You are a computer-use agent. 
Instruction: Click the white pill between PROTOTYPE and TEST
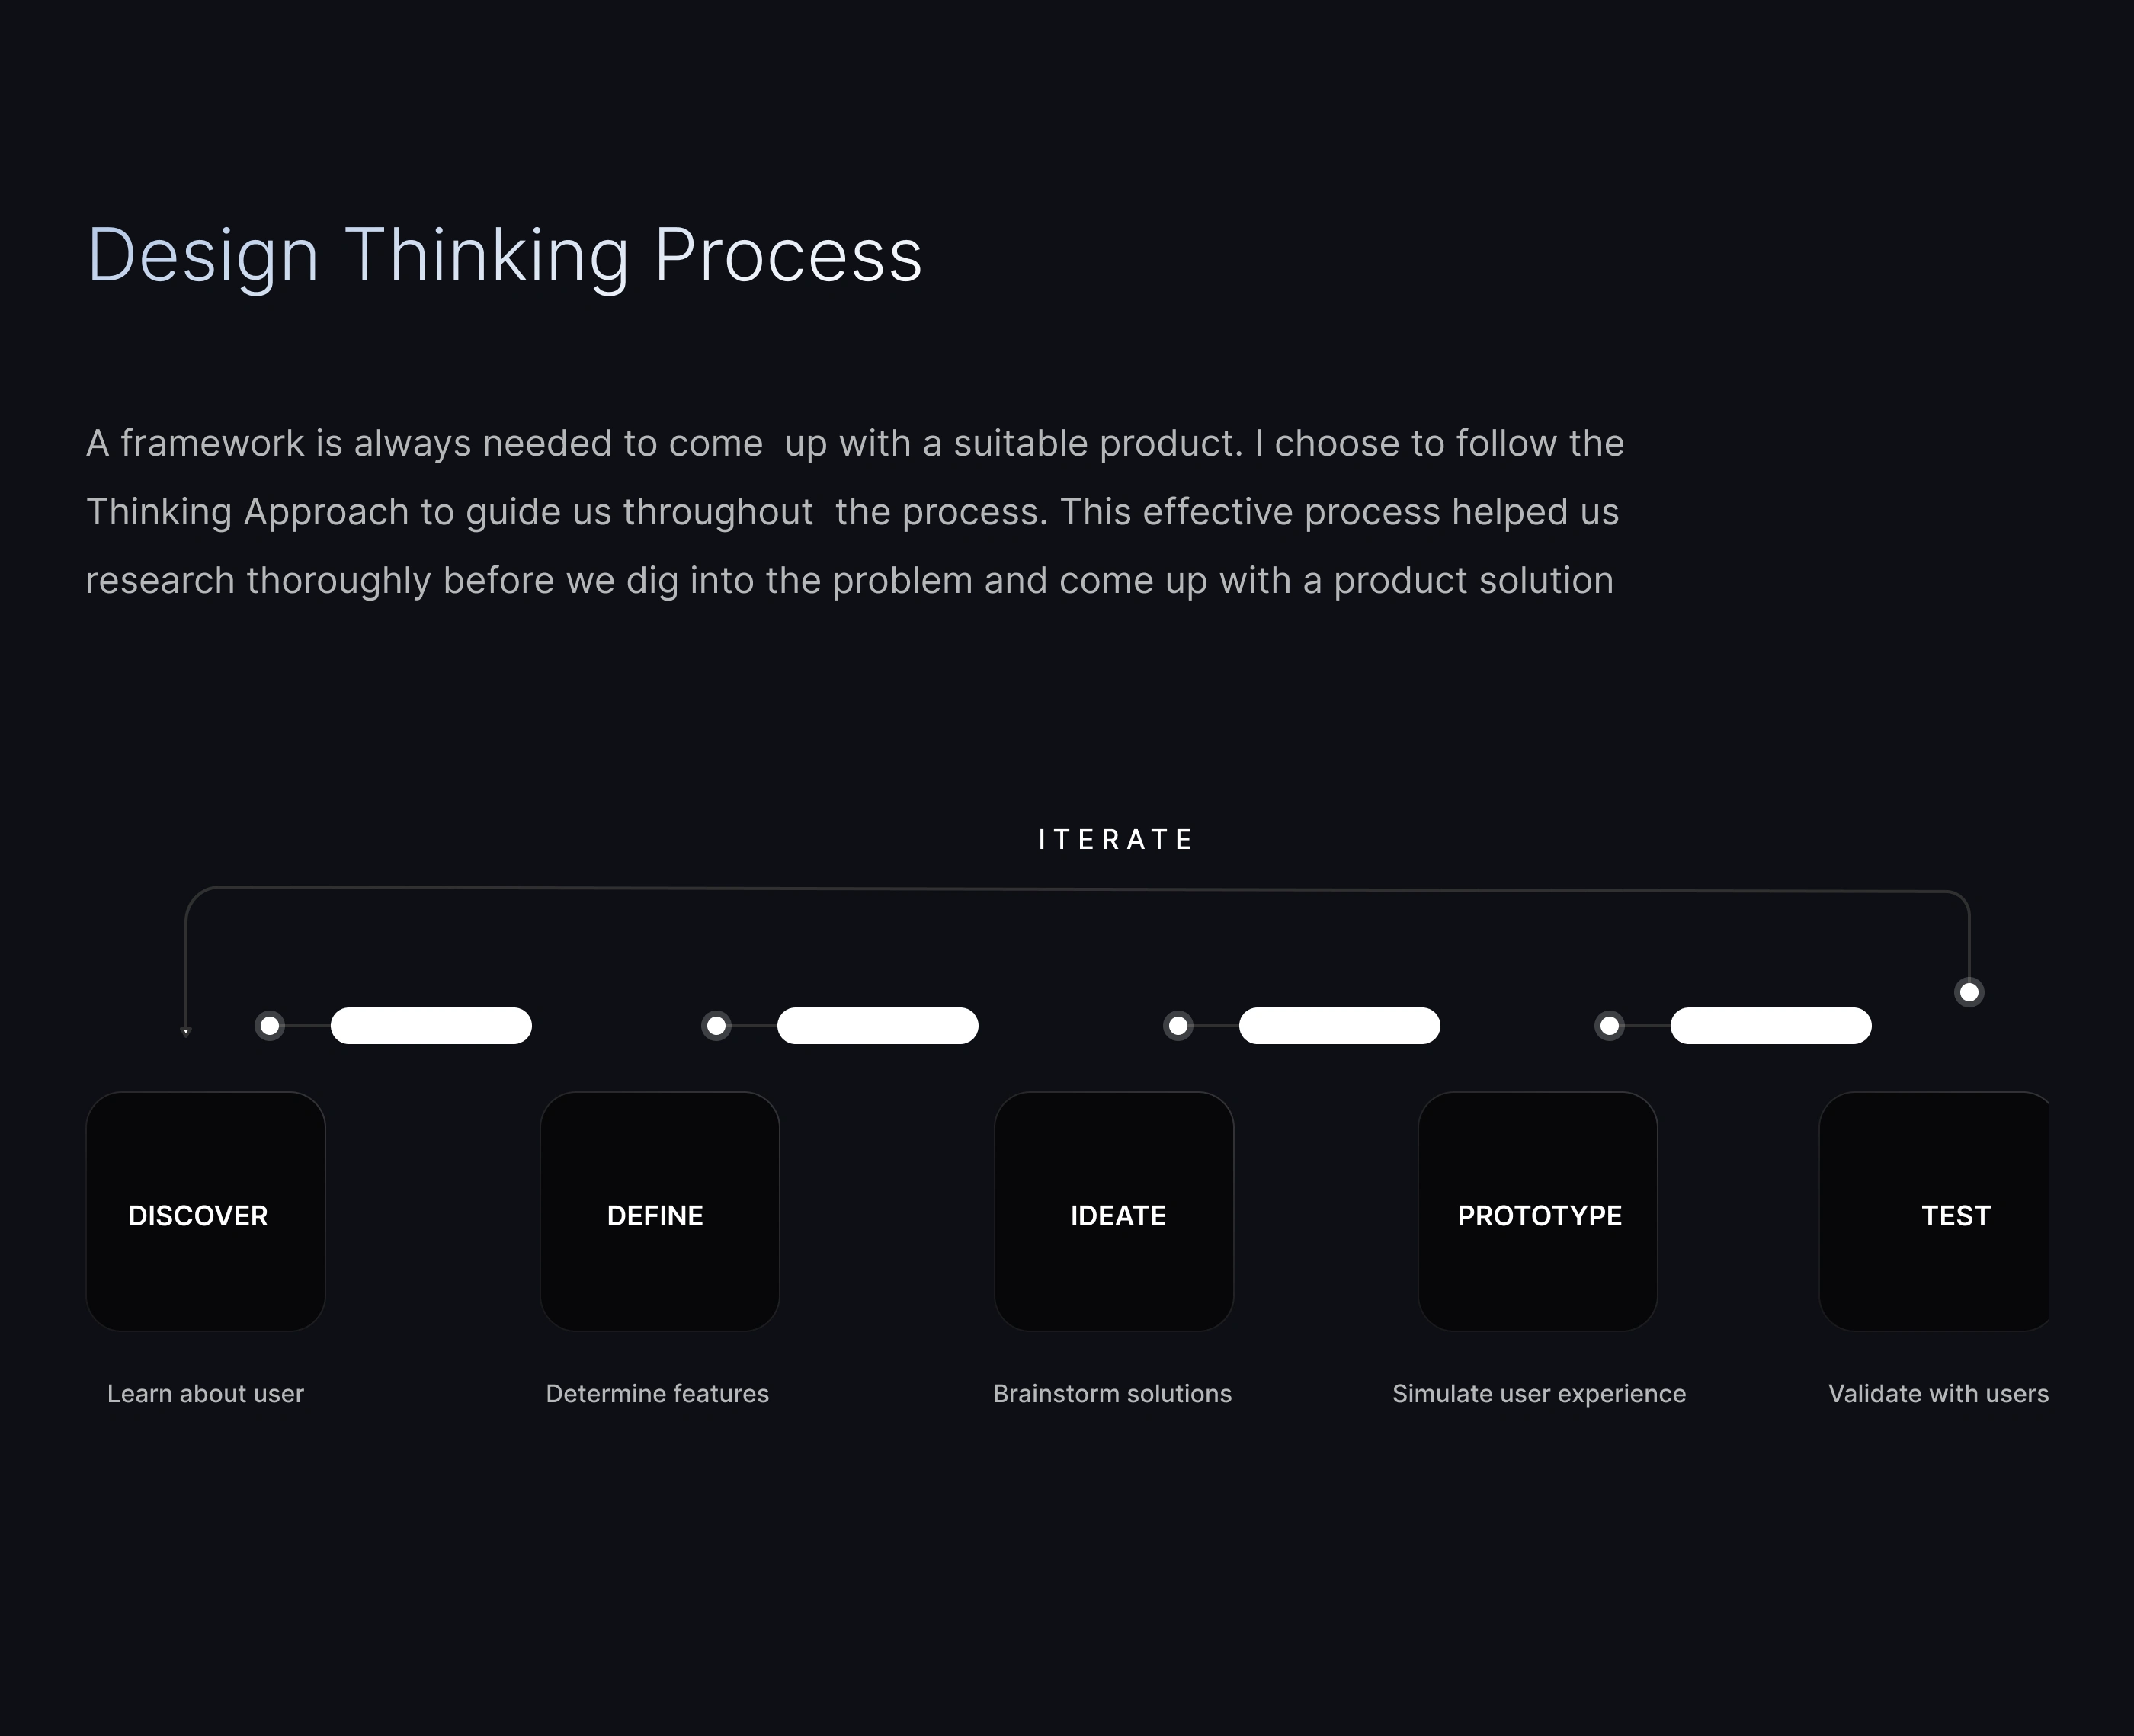point(1770,1026)
